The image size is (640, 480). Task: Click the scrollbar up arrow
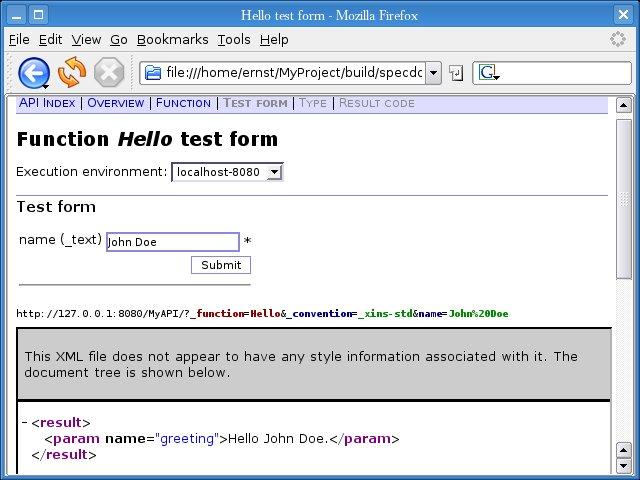pos(624,105)
